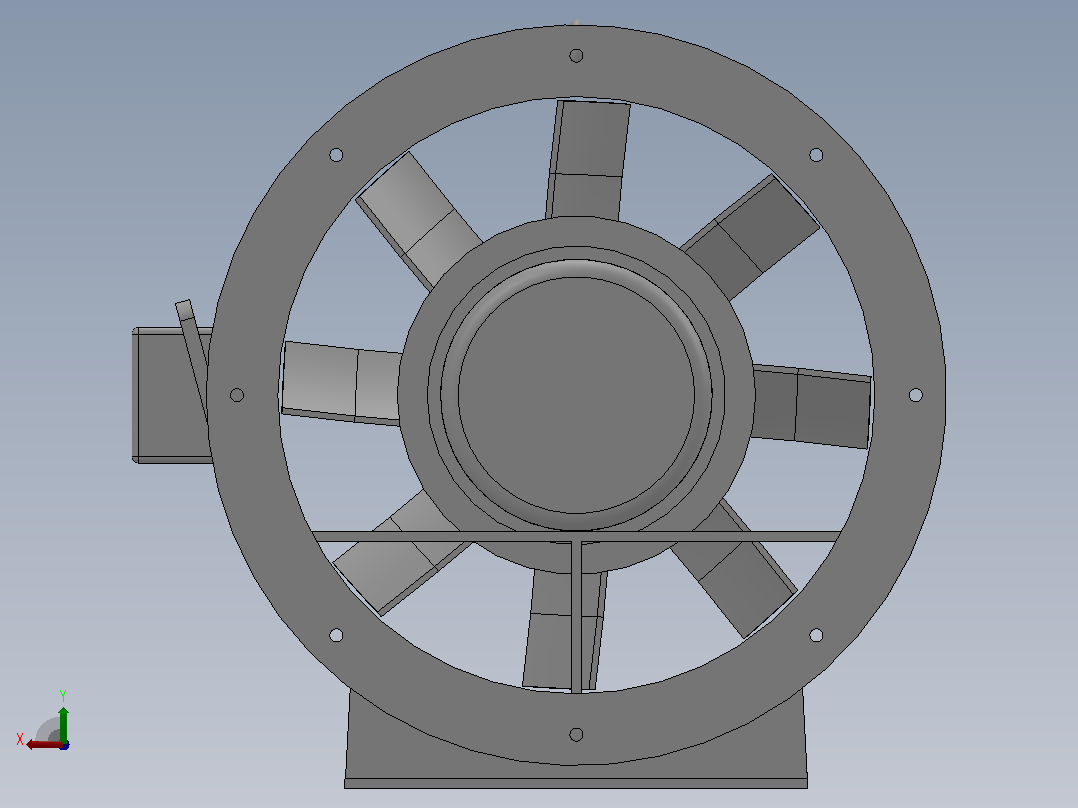Select the fan blade pointing straight up
The width and height of the screenshot is (1078, 808).
point(588,160)
